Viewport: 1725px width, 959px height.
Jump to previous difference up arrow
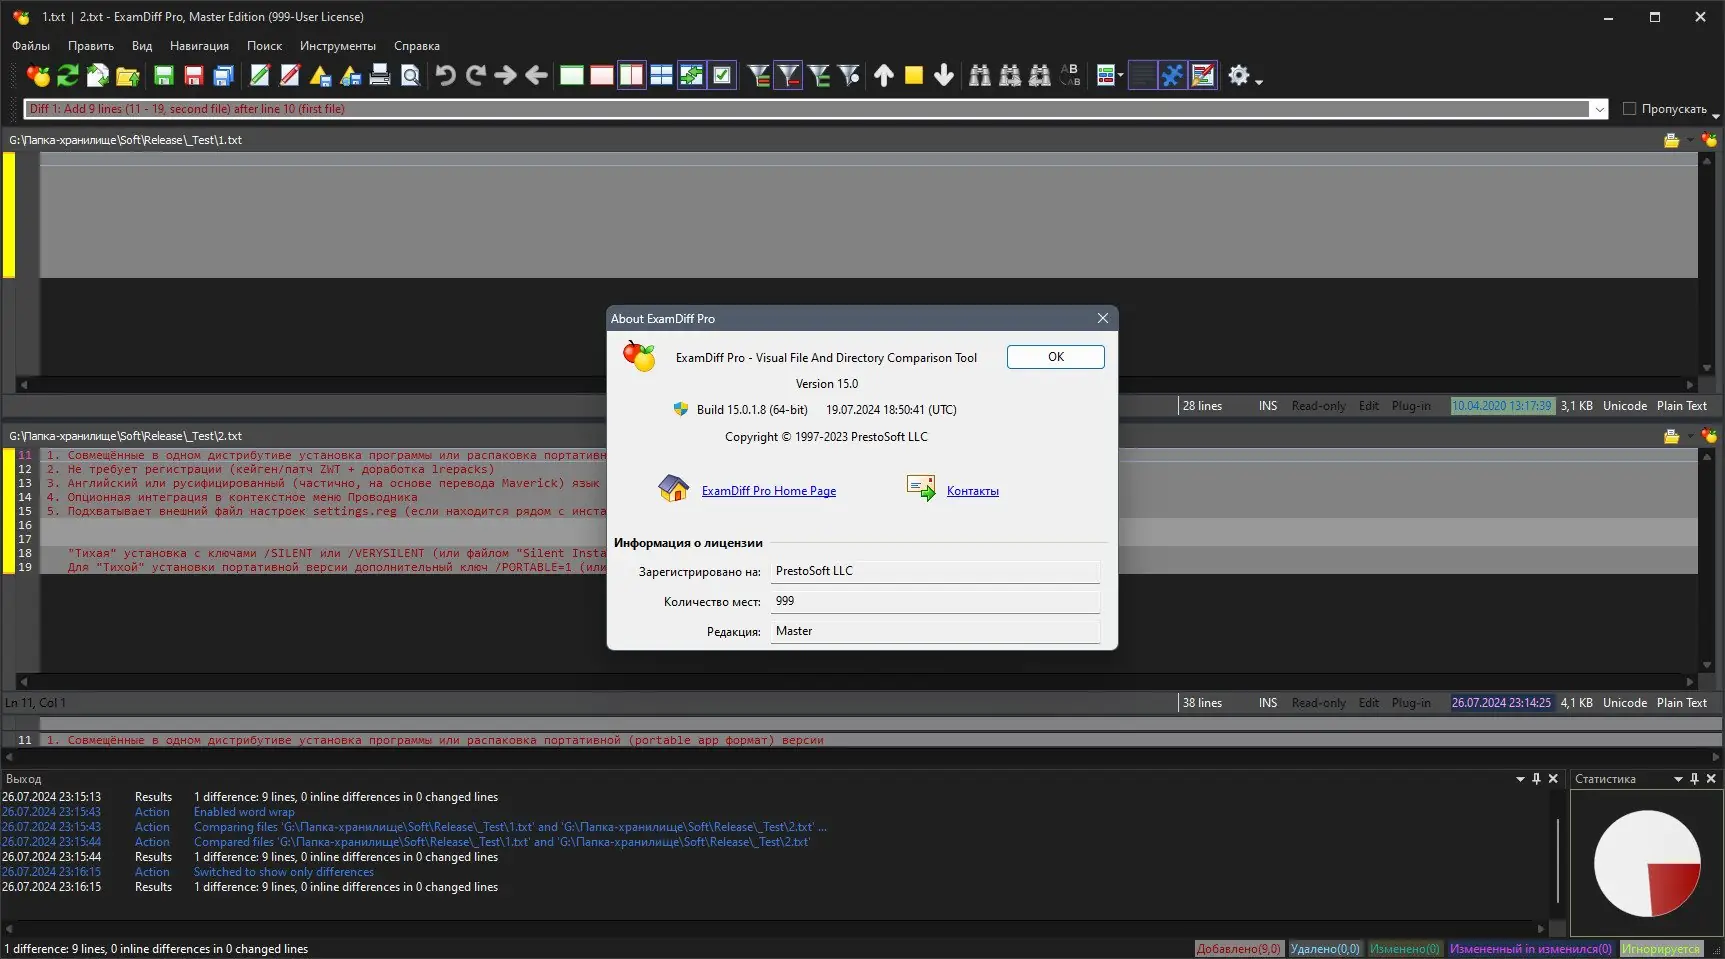(884, 75)
